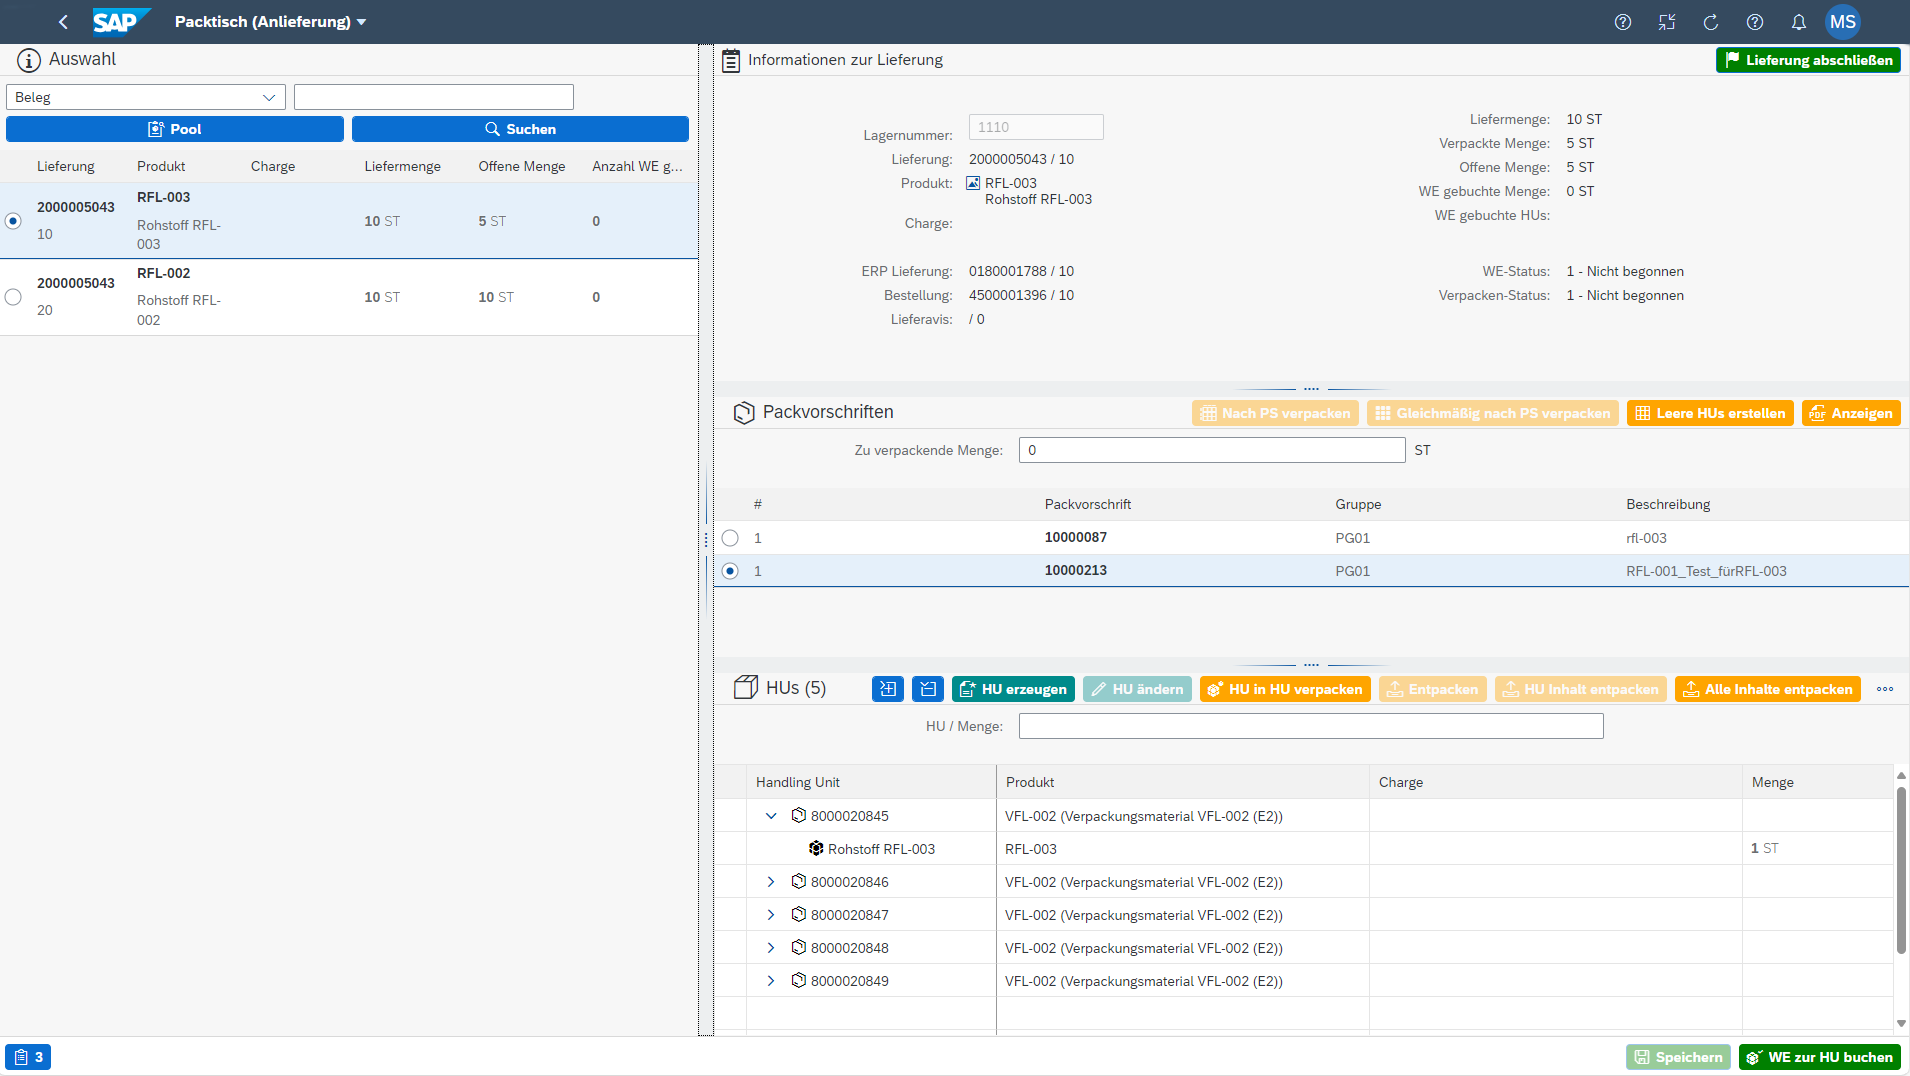Click the refresh icon in the header
Screen dimensions: 1910x1076
click(1710, 22)
